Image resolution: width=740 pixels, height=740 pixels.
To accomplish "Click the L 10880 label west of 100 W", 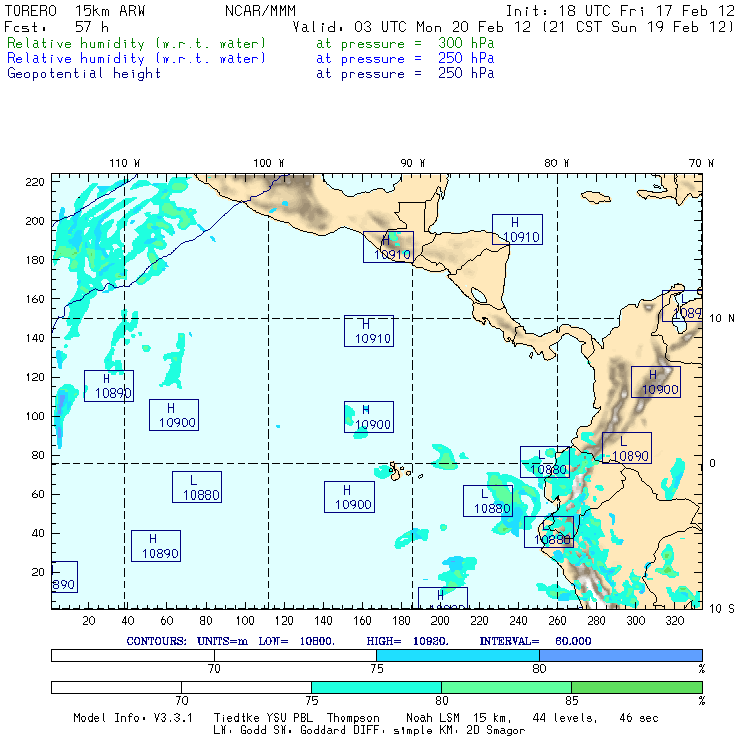I will tap(196, 487).
